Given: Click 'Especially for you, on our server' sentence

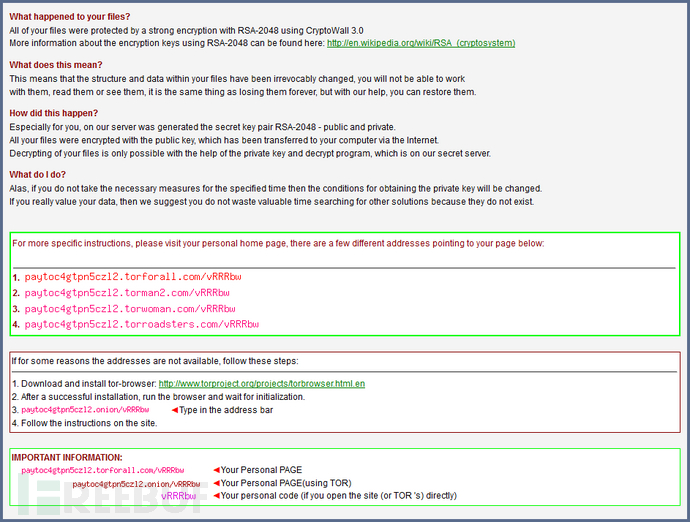Looking at the screenshot, I should [202, 127].
